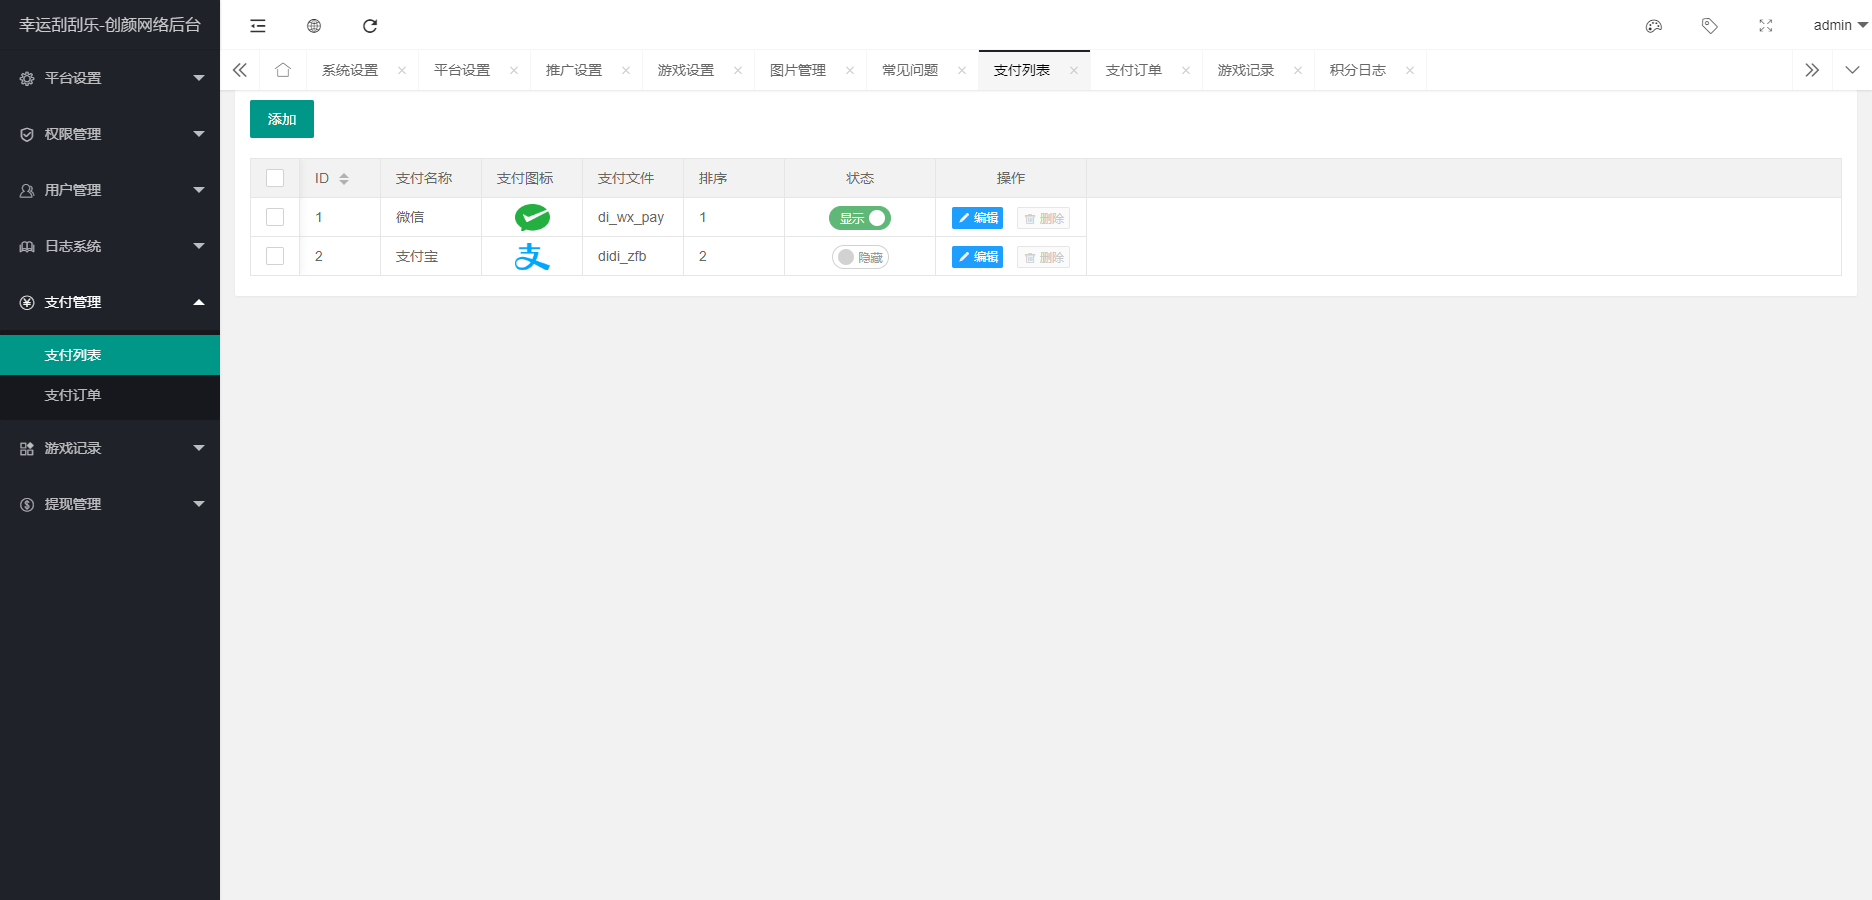Open the tag note icon
This screenshot has width=1872, height=900.
pos(1710,26)
